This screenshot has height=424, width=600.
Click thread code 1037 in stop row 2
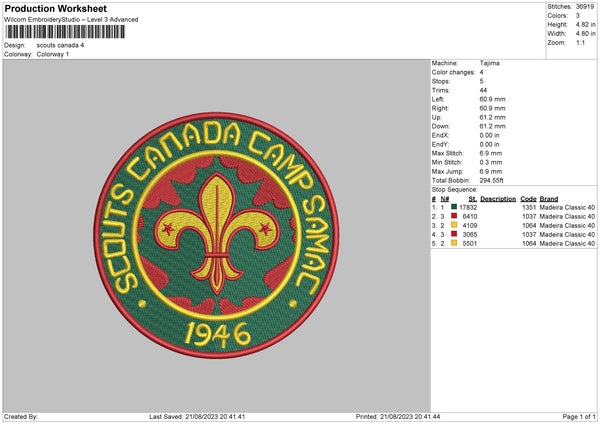tap(529, 217)
